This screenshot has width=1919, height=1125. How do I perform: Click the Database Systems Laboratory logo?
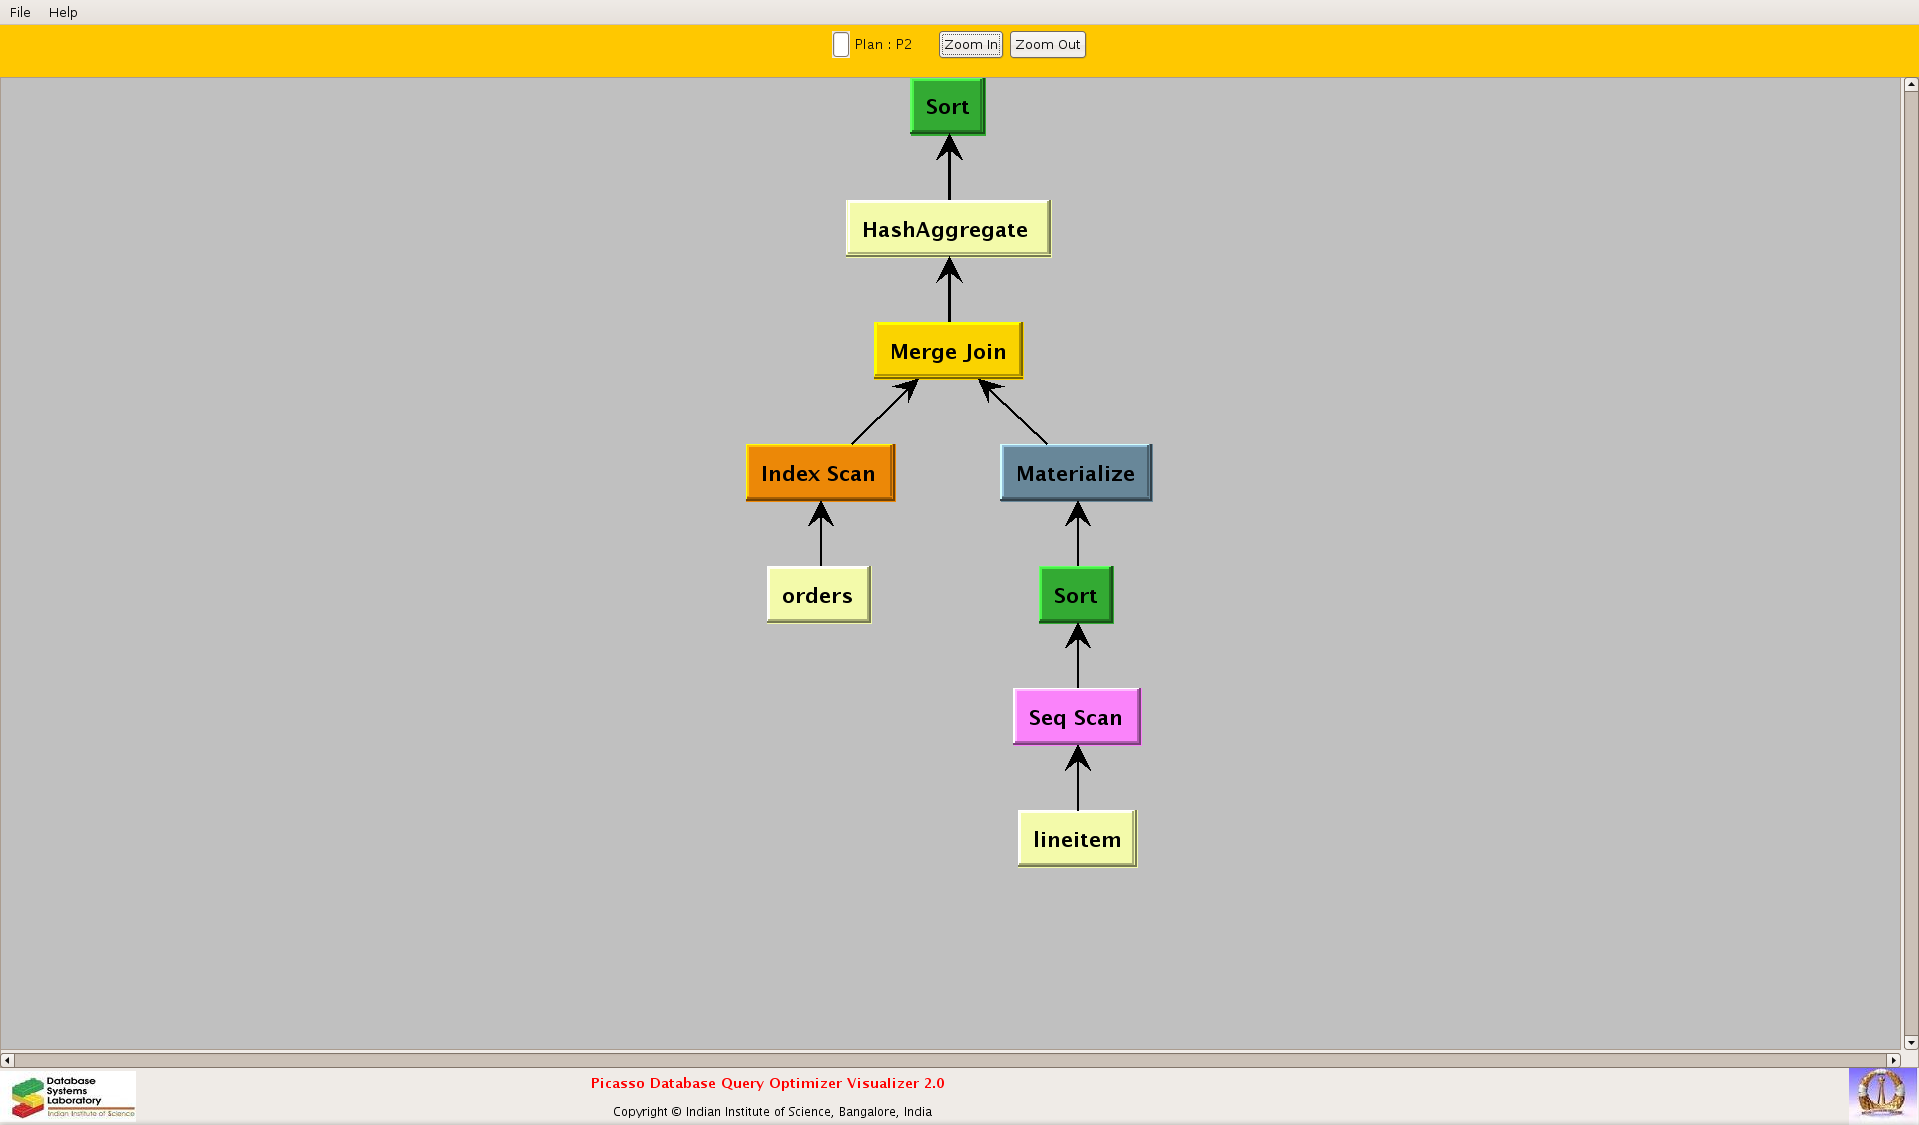point(73,1096)
